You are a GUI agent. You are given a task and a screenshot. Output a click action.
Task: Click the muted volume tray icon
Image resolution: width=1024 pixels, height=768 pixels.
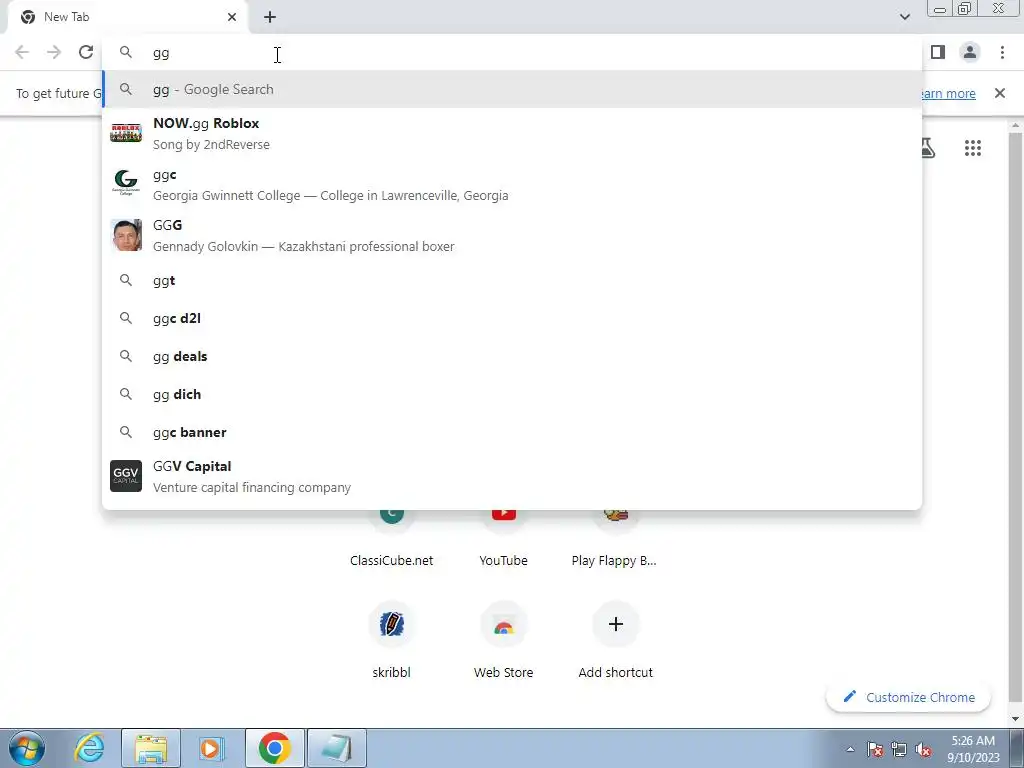coord(923,749)
